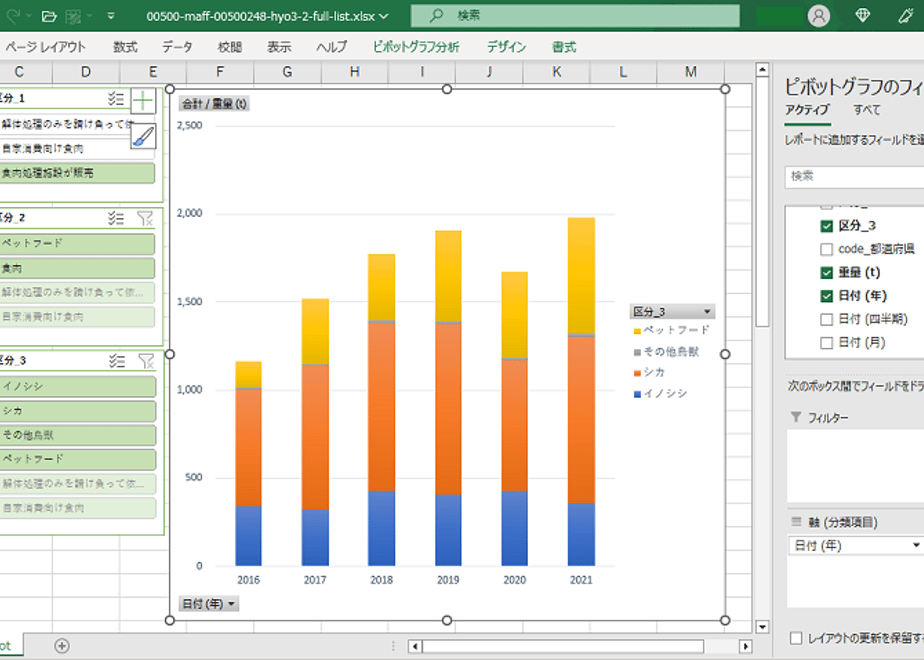Select ペットフード in the 区分_3 slicer
Viewport: 924px width, 660px height.
coord(78,459)
